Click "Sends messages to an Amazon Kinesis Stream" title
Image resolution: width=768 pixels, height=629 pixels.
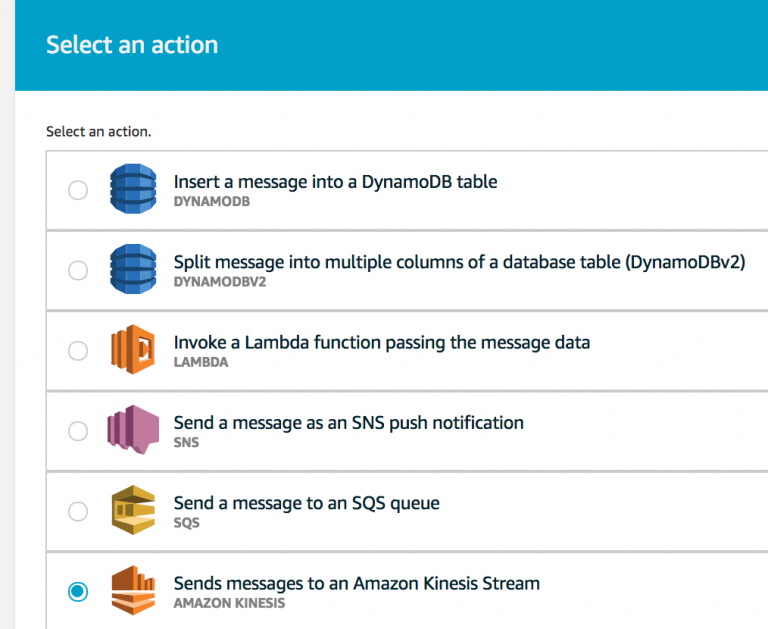[357, 583]
